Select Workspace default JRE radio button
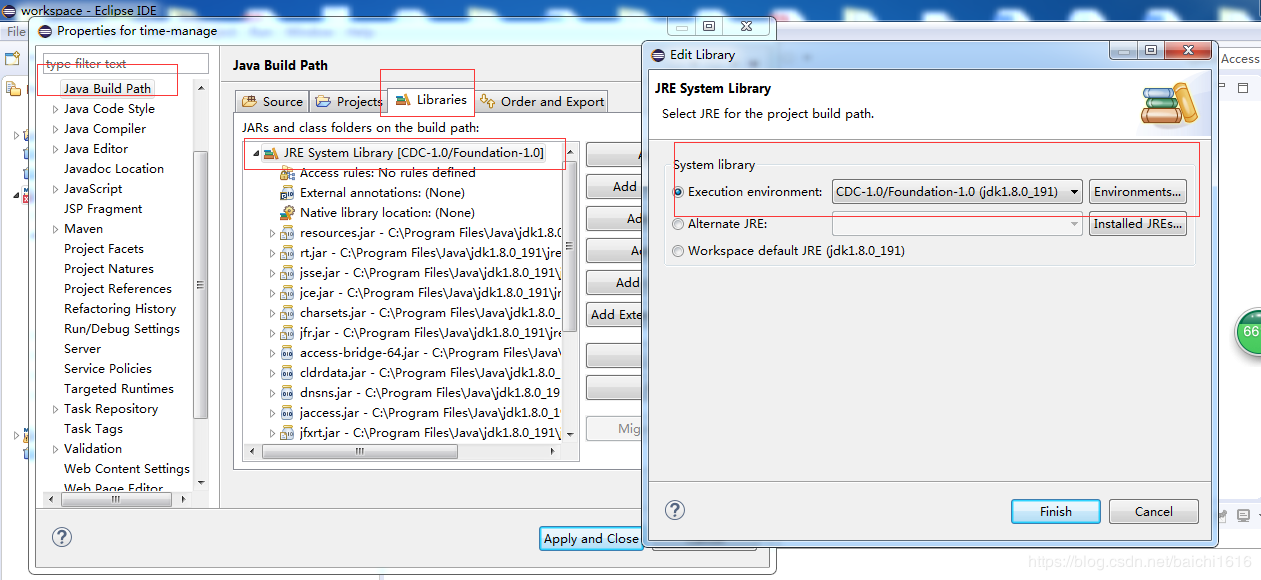The height and width of the screenshot is (580, 1261). (x=679, y=251)
